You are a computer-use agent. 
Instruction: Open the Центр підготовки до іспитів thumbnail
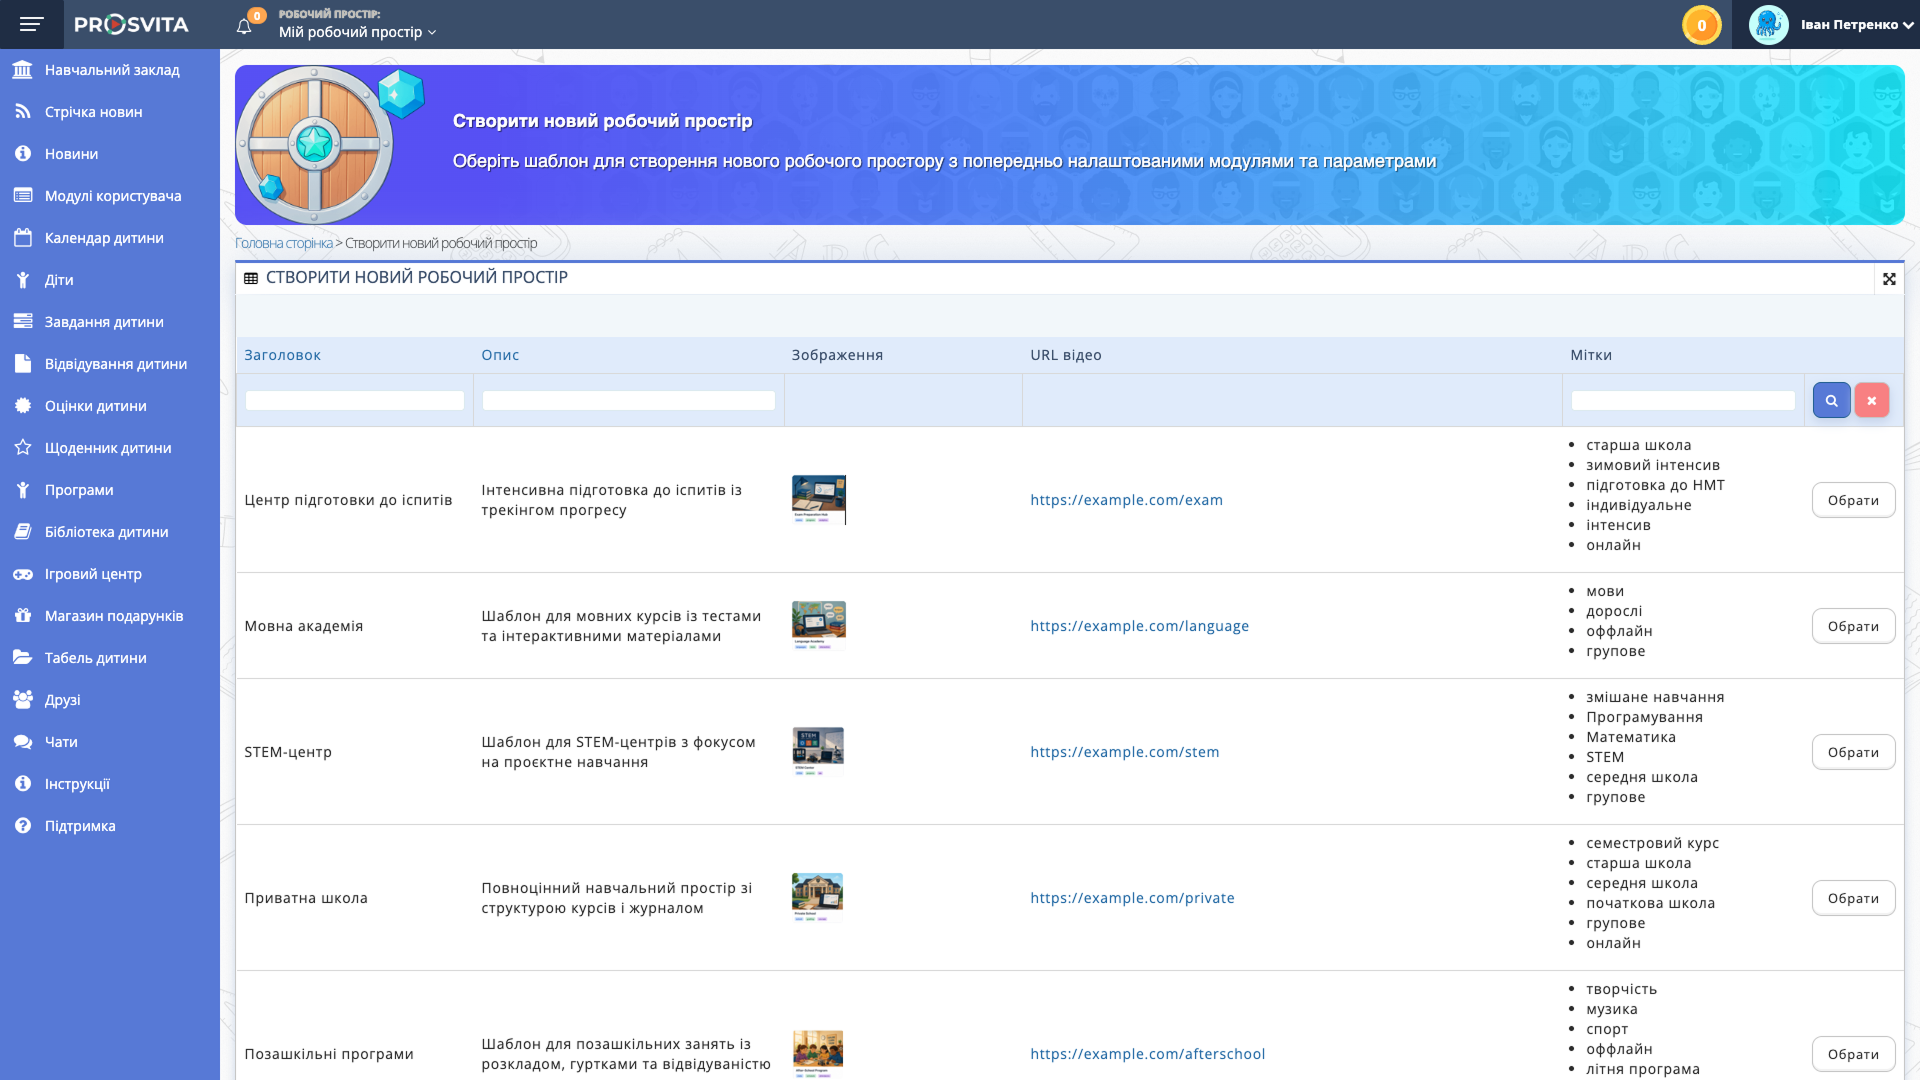point(819,499)
